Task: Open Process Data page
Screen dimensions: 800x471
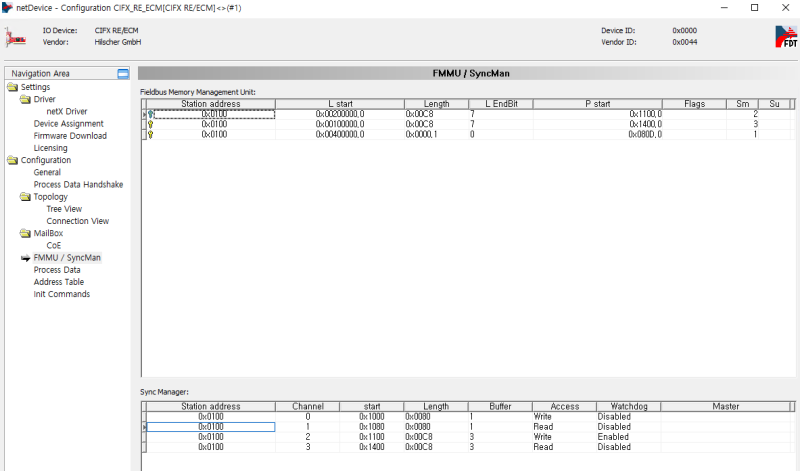Action: [x=57, y=270]
